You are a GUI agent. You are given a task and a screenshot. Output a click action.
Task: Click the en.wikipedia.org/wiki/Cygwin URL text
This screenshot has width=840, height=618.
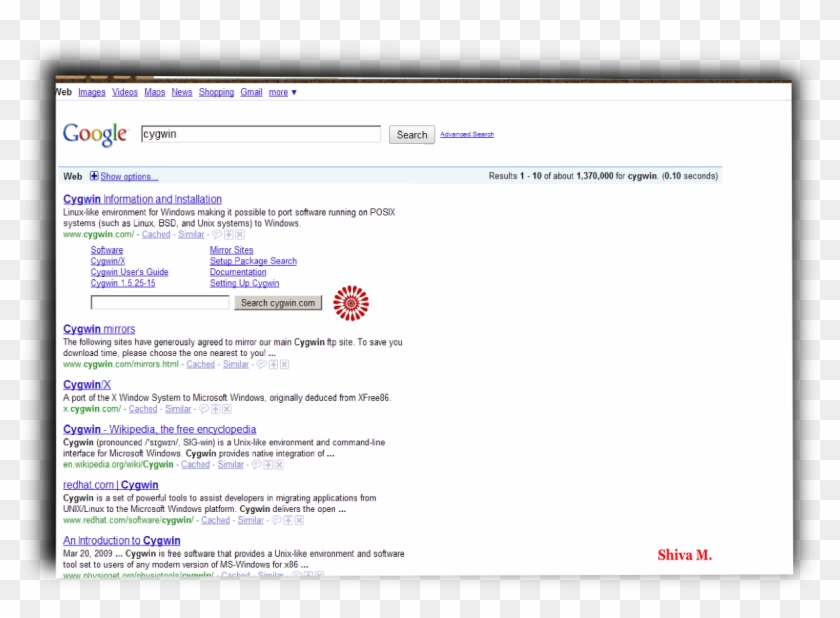[x=118, y=465]
